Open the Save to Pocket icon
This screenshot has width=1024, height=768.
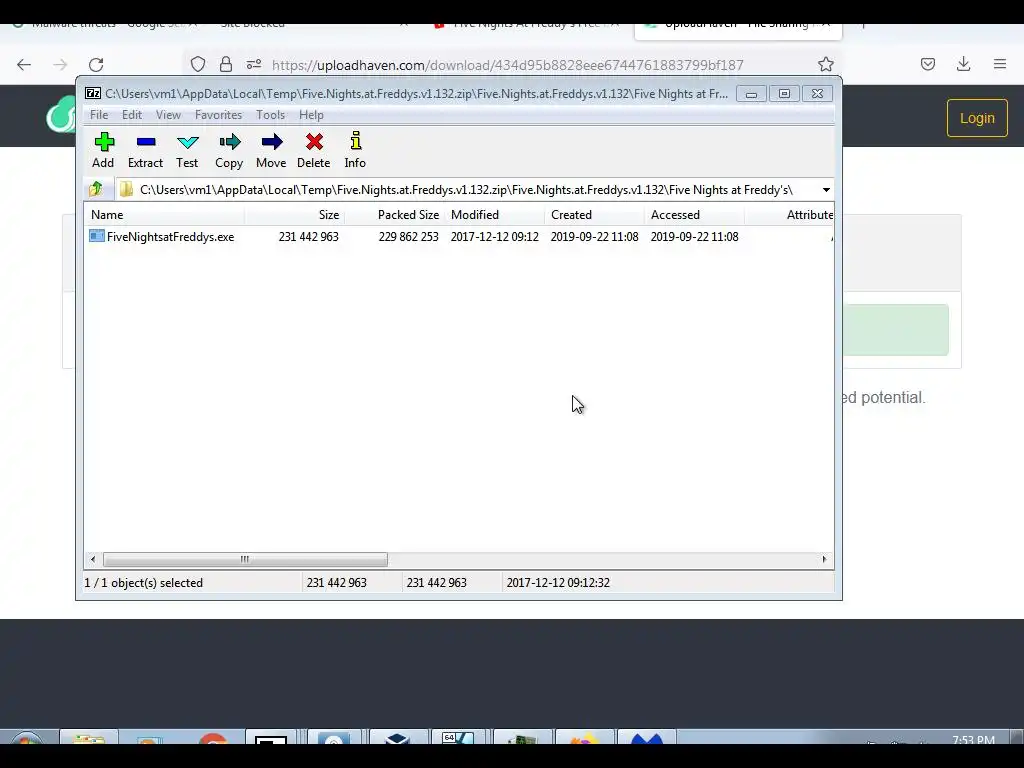[x=928, y=64]
